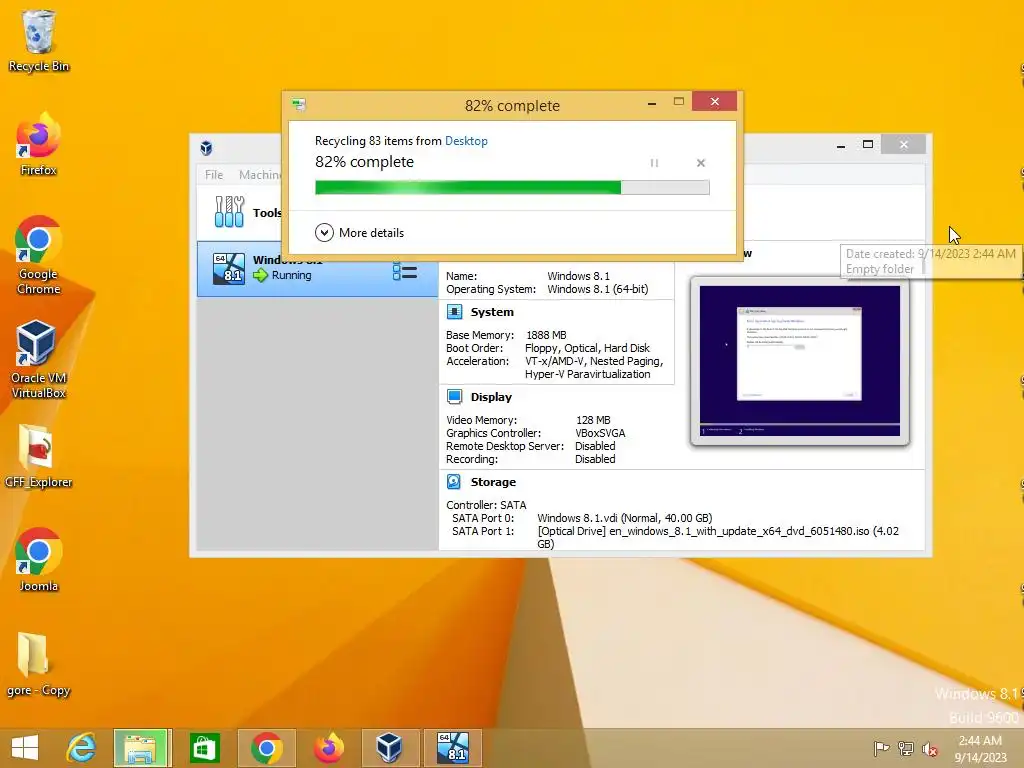This screenshot has height=768, width=1024.
Task: Click the recycling dialog title bar icon
Action: (299, 104)
